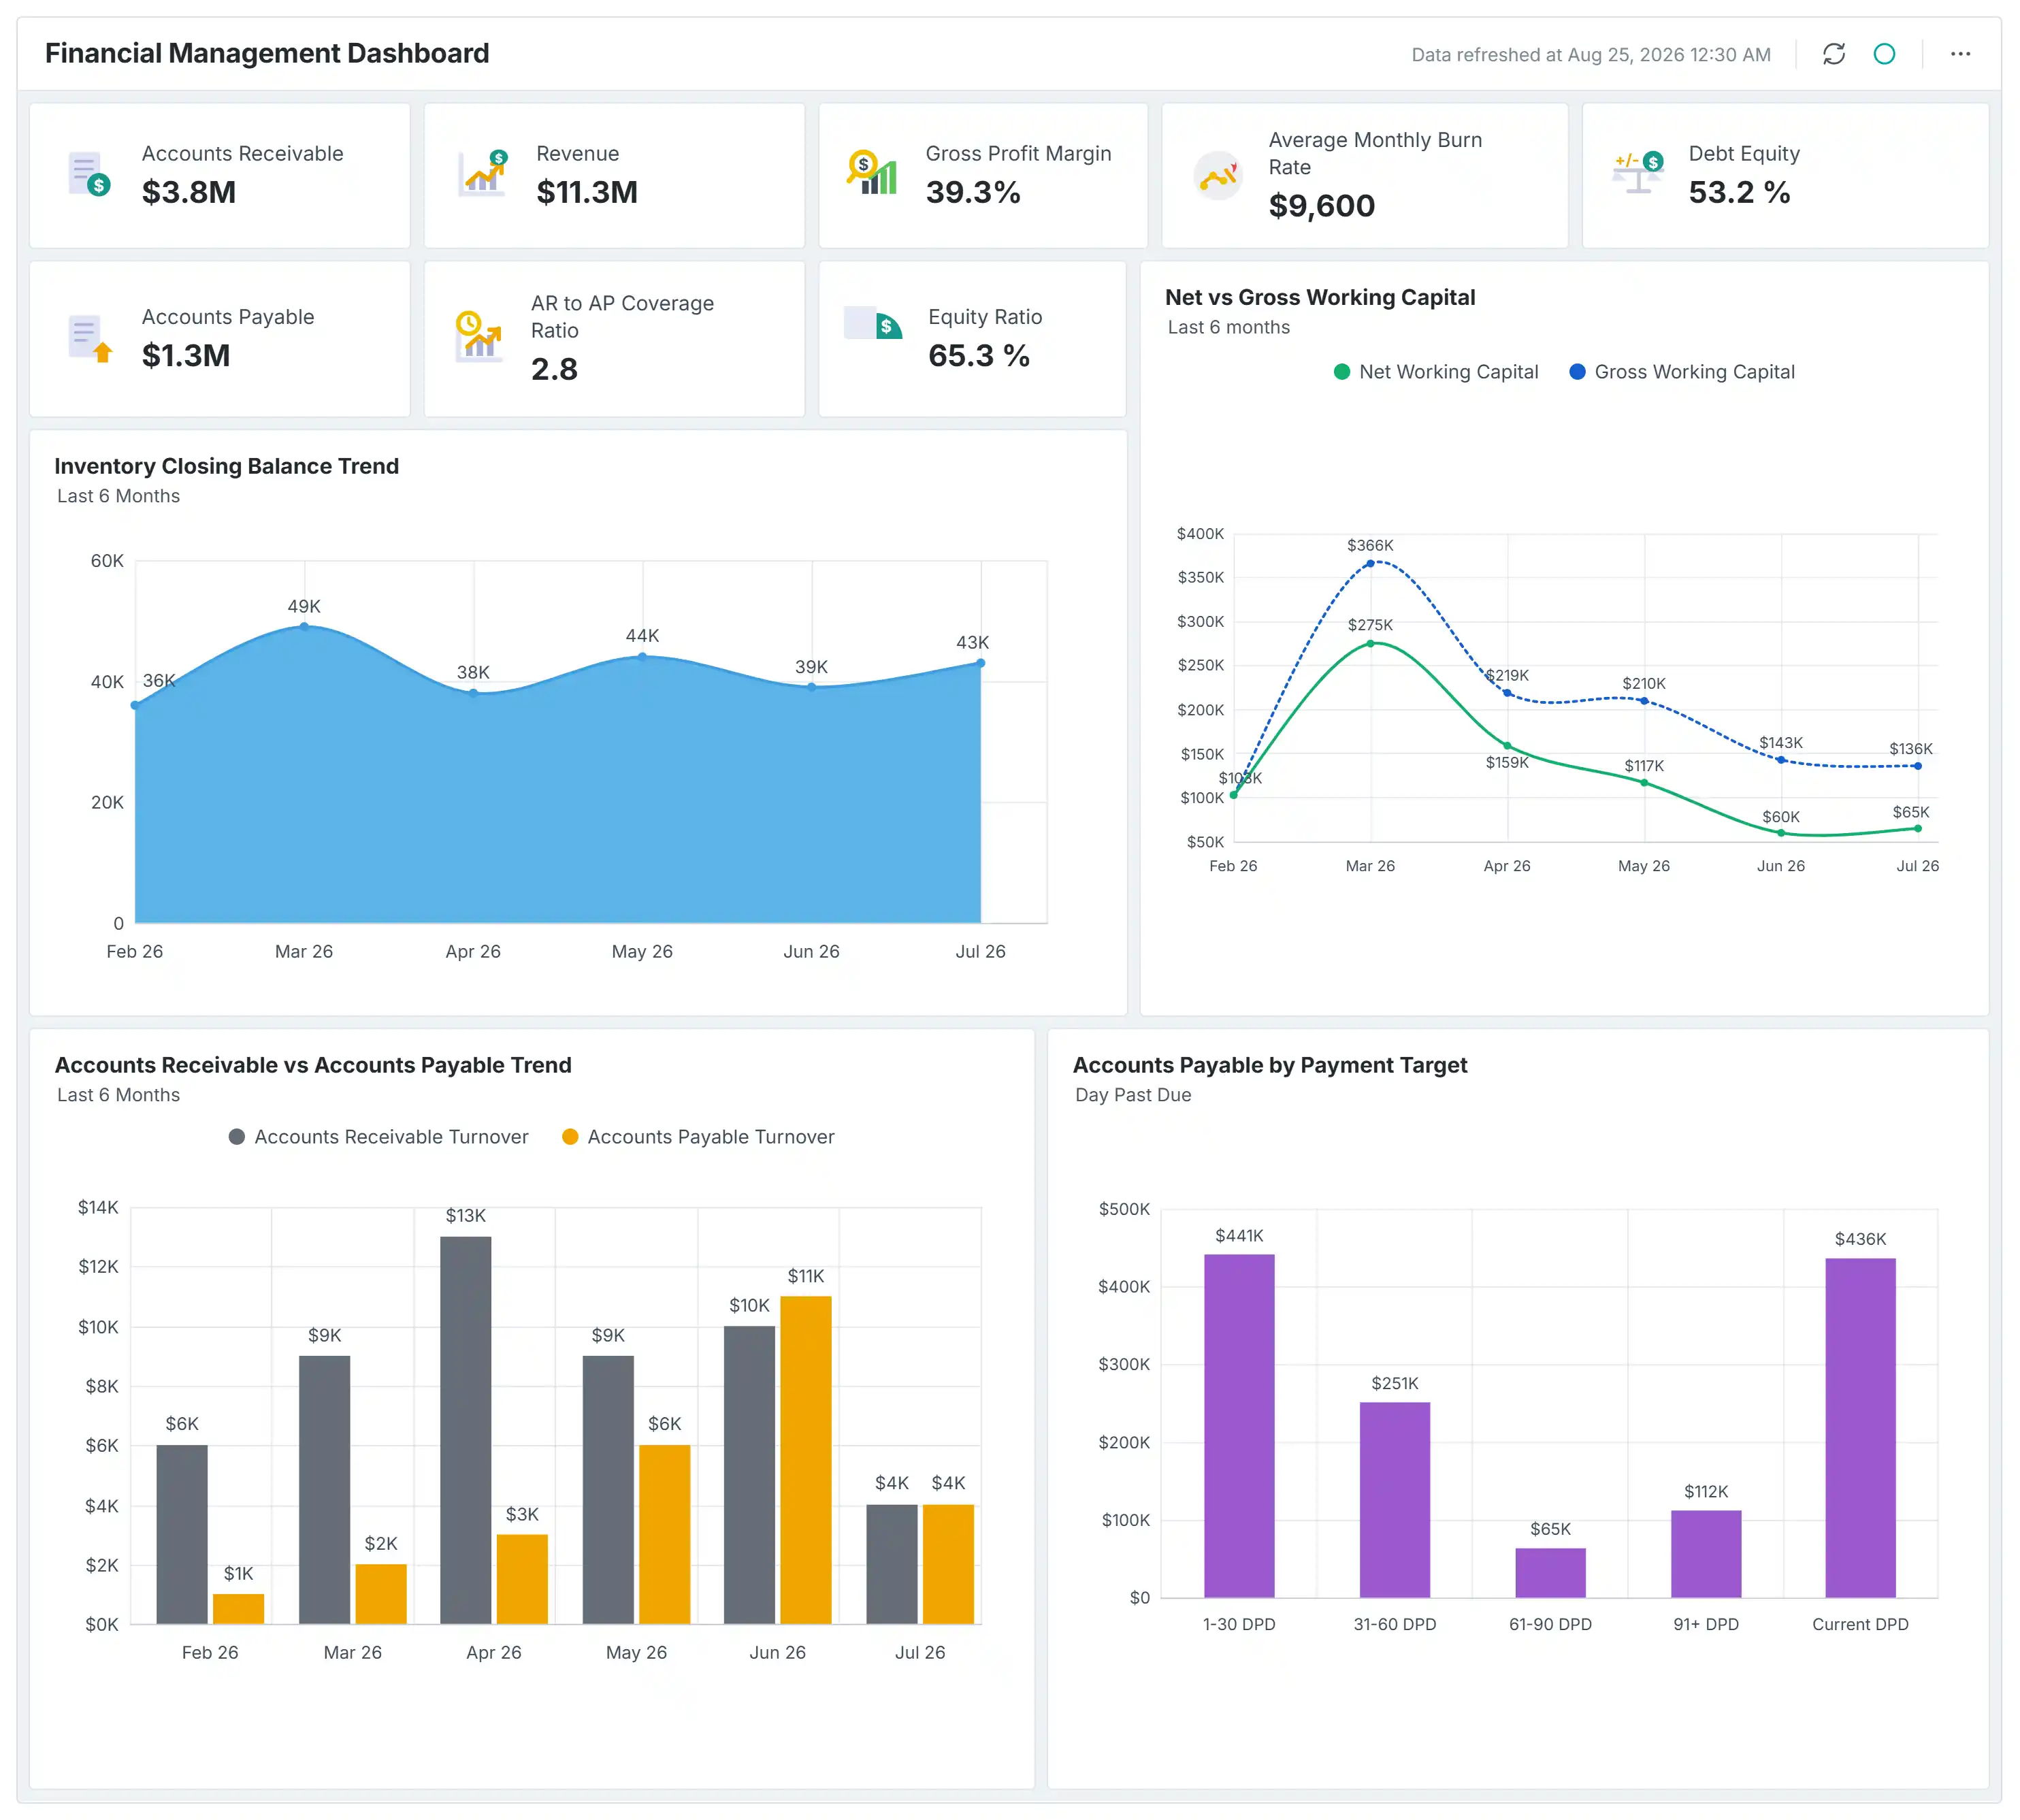Click the Revenue growth chart icon

pos(483,173)
